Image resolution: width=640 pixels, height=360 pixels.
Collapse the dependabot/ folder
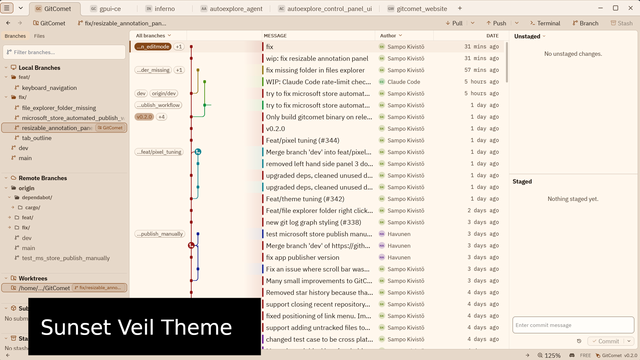point(9,198)
